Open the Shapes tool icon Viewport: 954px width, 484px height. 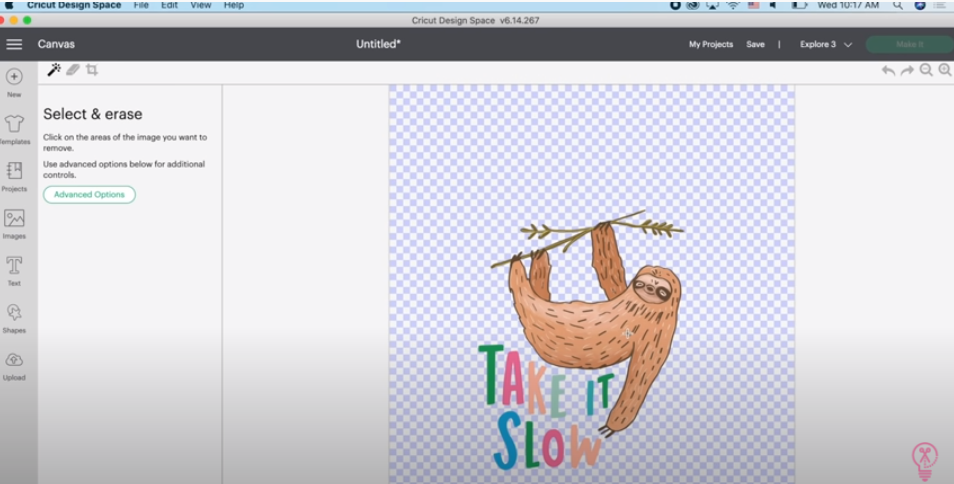click(x=14, y=313)
